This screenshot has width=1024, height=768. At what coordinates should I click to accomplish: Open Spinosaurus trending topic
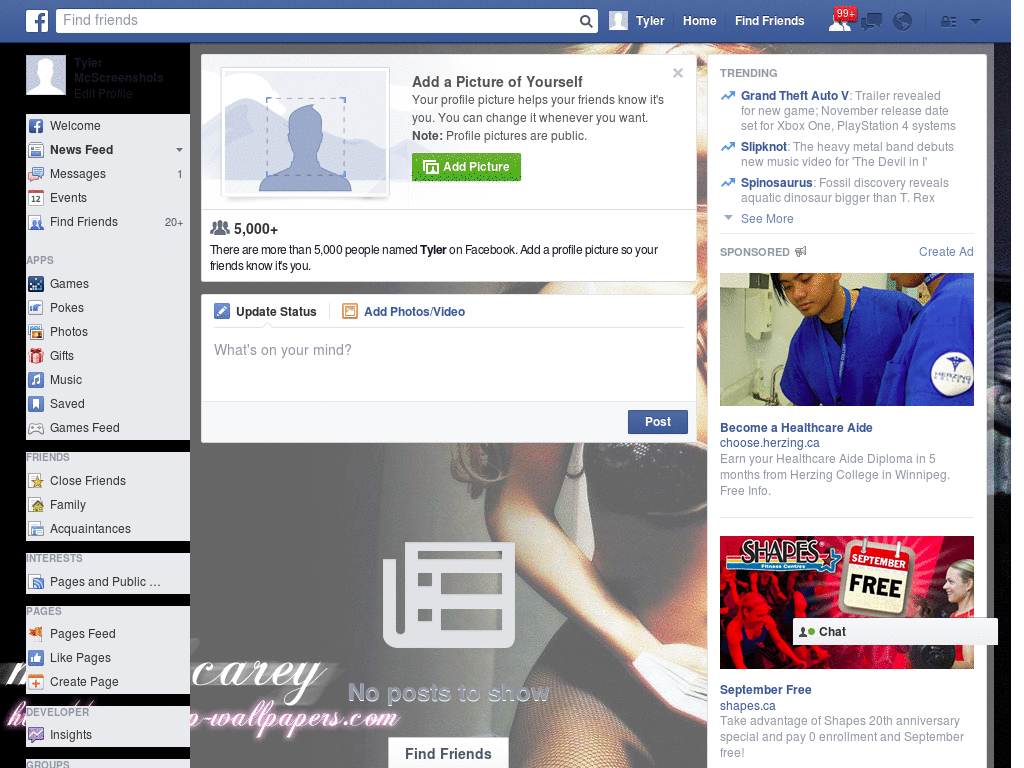tap(776, 183)
